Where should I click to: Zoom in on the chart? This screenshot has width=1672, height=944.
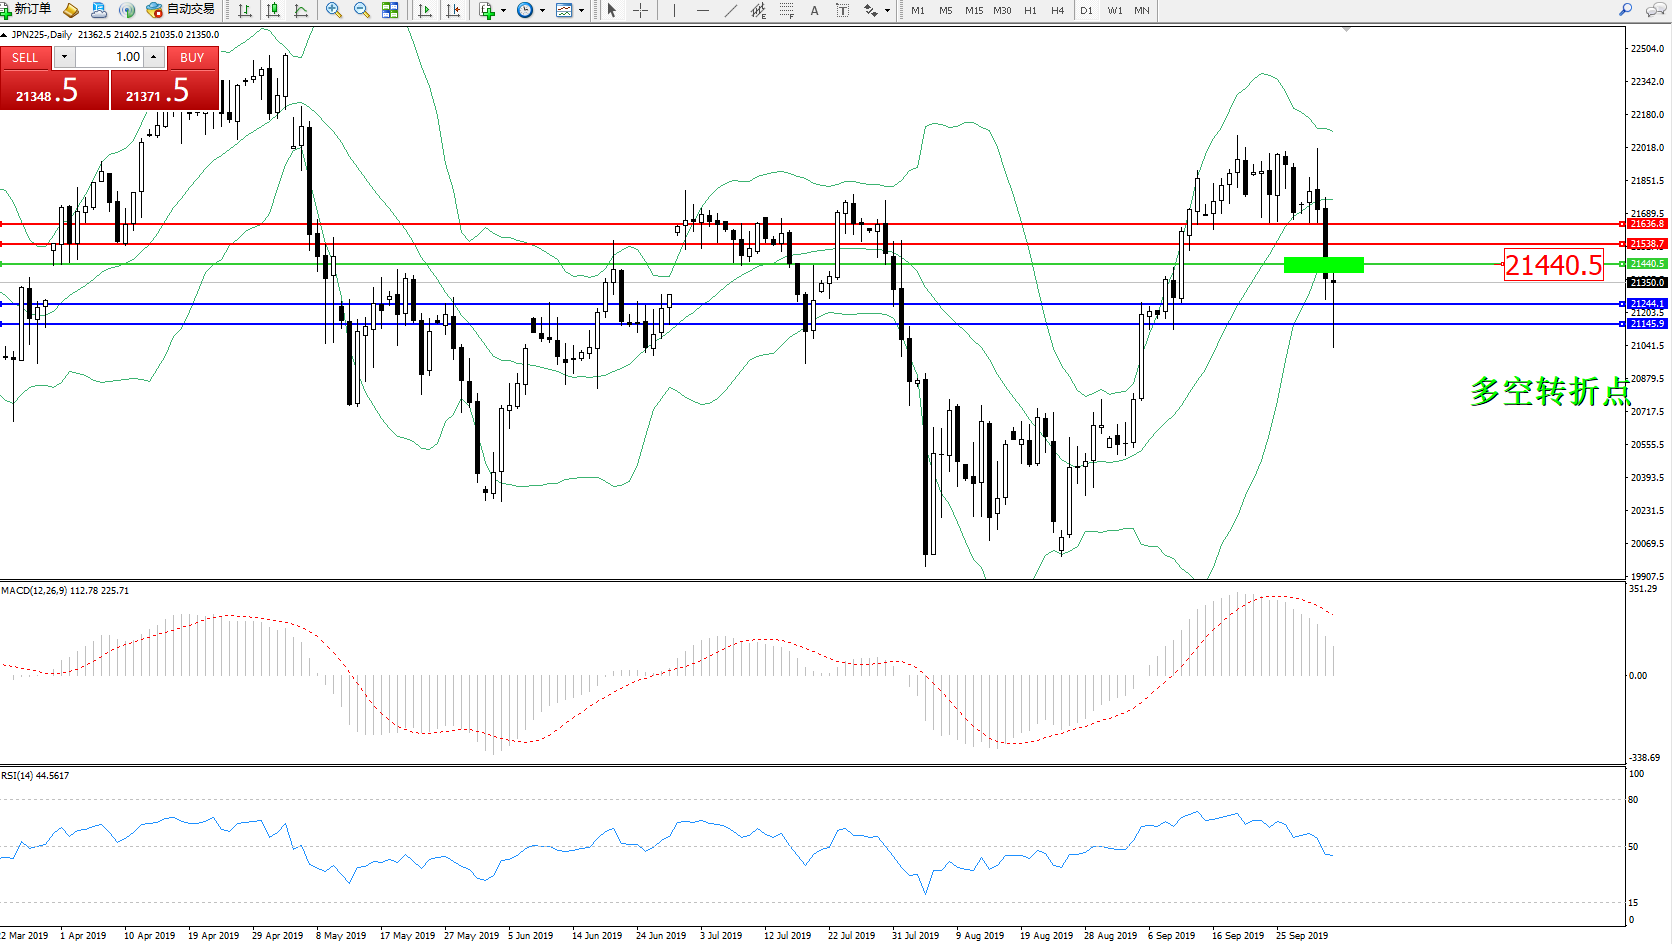(x=334, y=10)
